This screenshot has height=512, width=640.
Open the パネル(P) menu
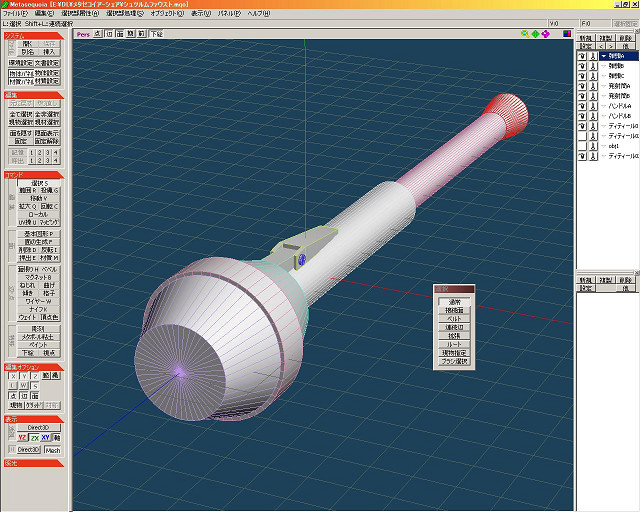pos(229,13)
